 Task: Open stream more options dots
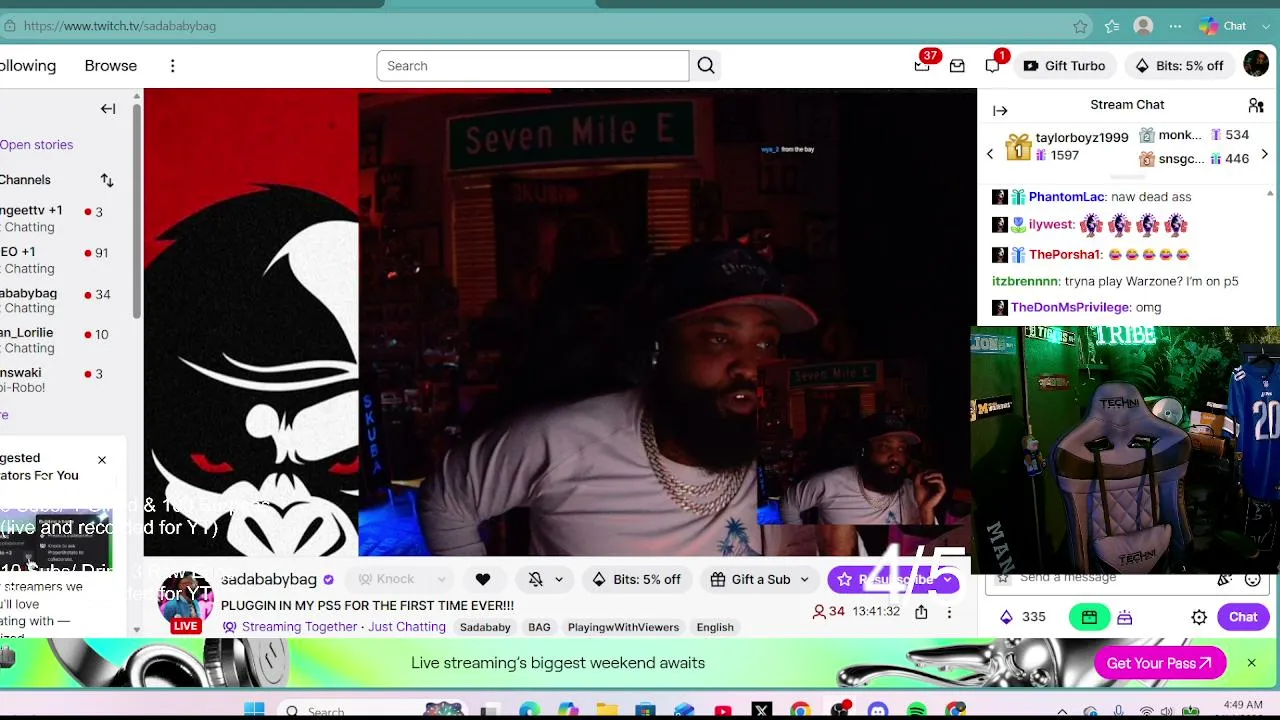tap(949, 612)
